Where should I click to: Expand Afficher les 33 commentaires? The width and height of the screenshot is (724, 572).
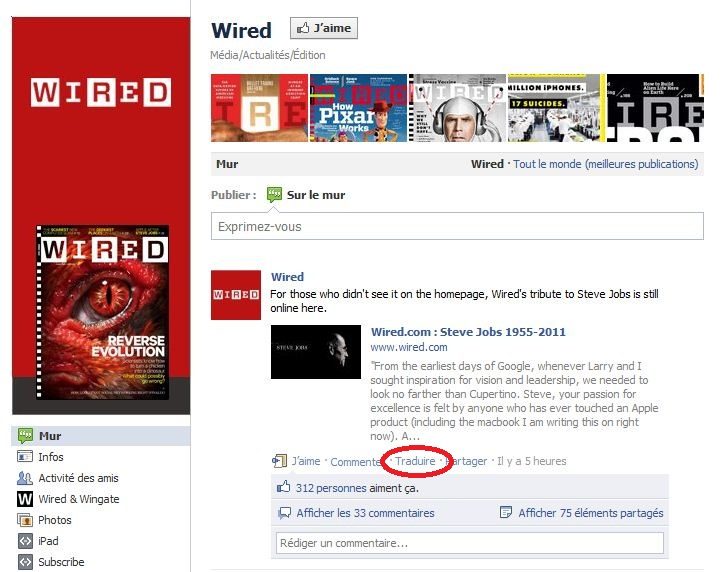click(x=365, y=513)
